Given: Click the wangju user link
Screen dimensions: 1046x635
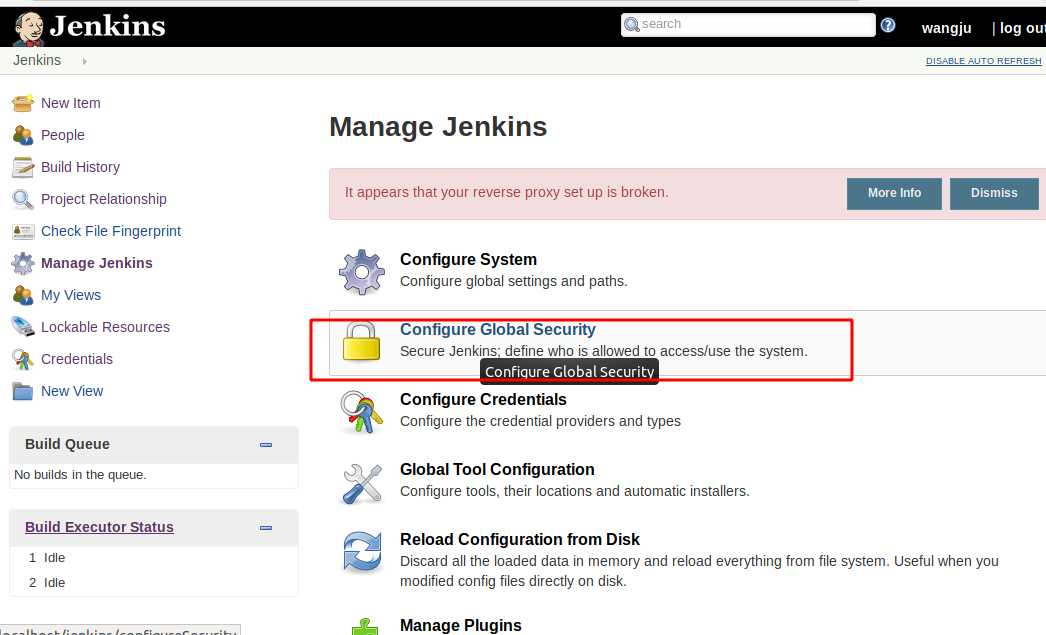Looking at the screenshot, I should tap(946, 28).
